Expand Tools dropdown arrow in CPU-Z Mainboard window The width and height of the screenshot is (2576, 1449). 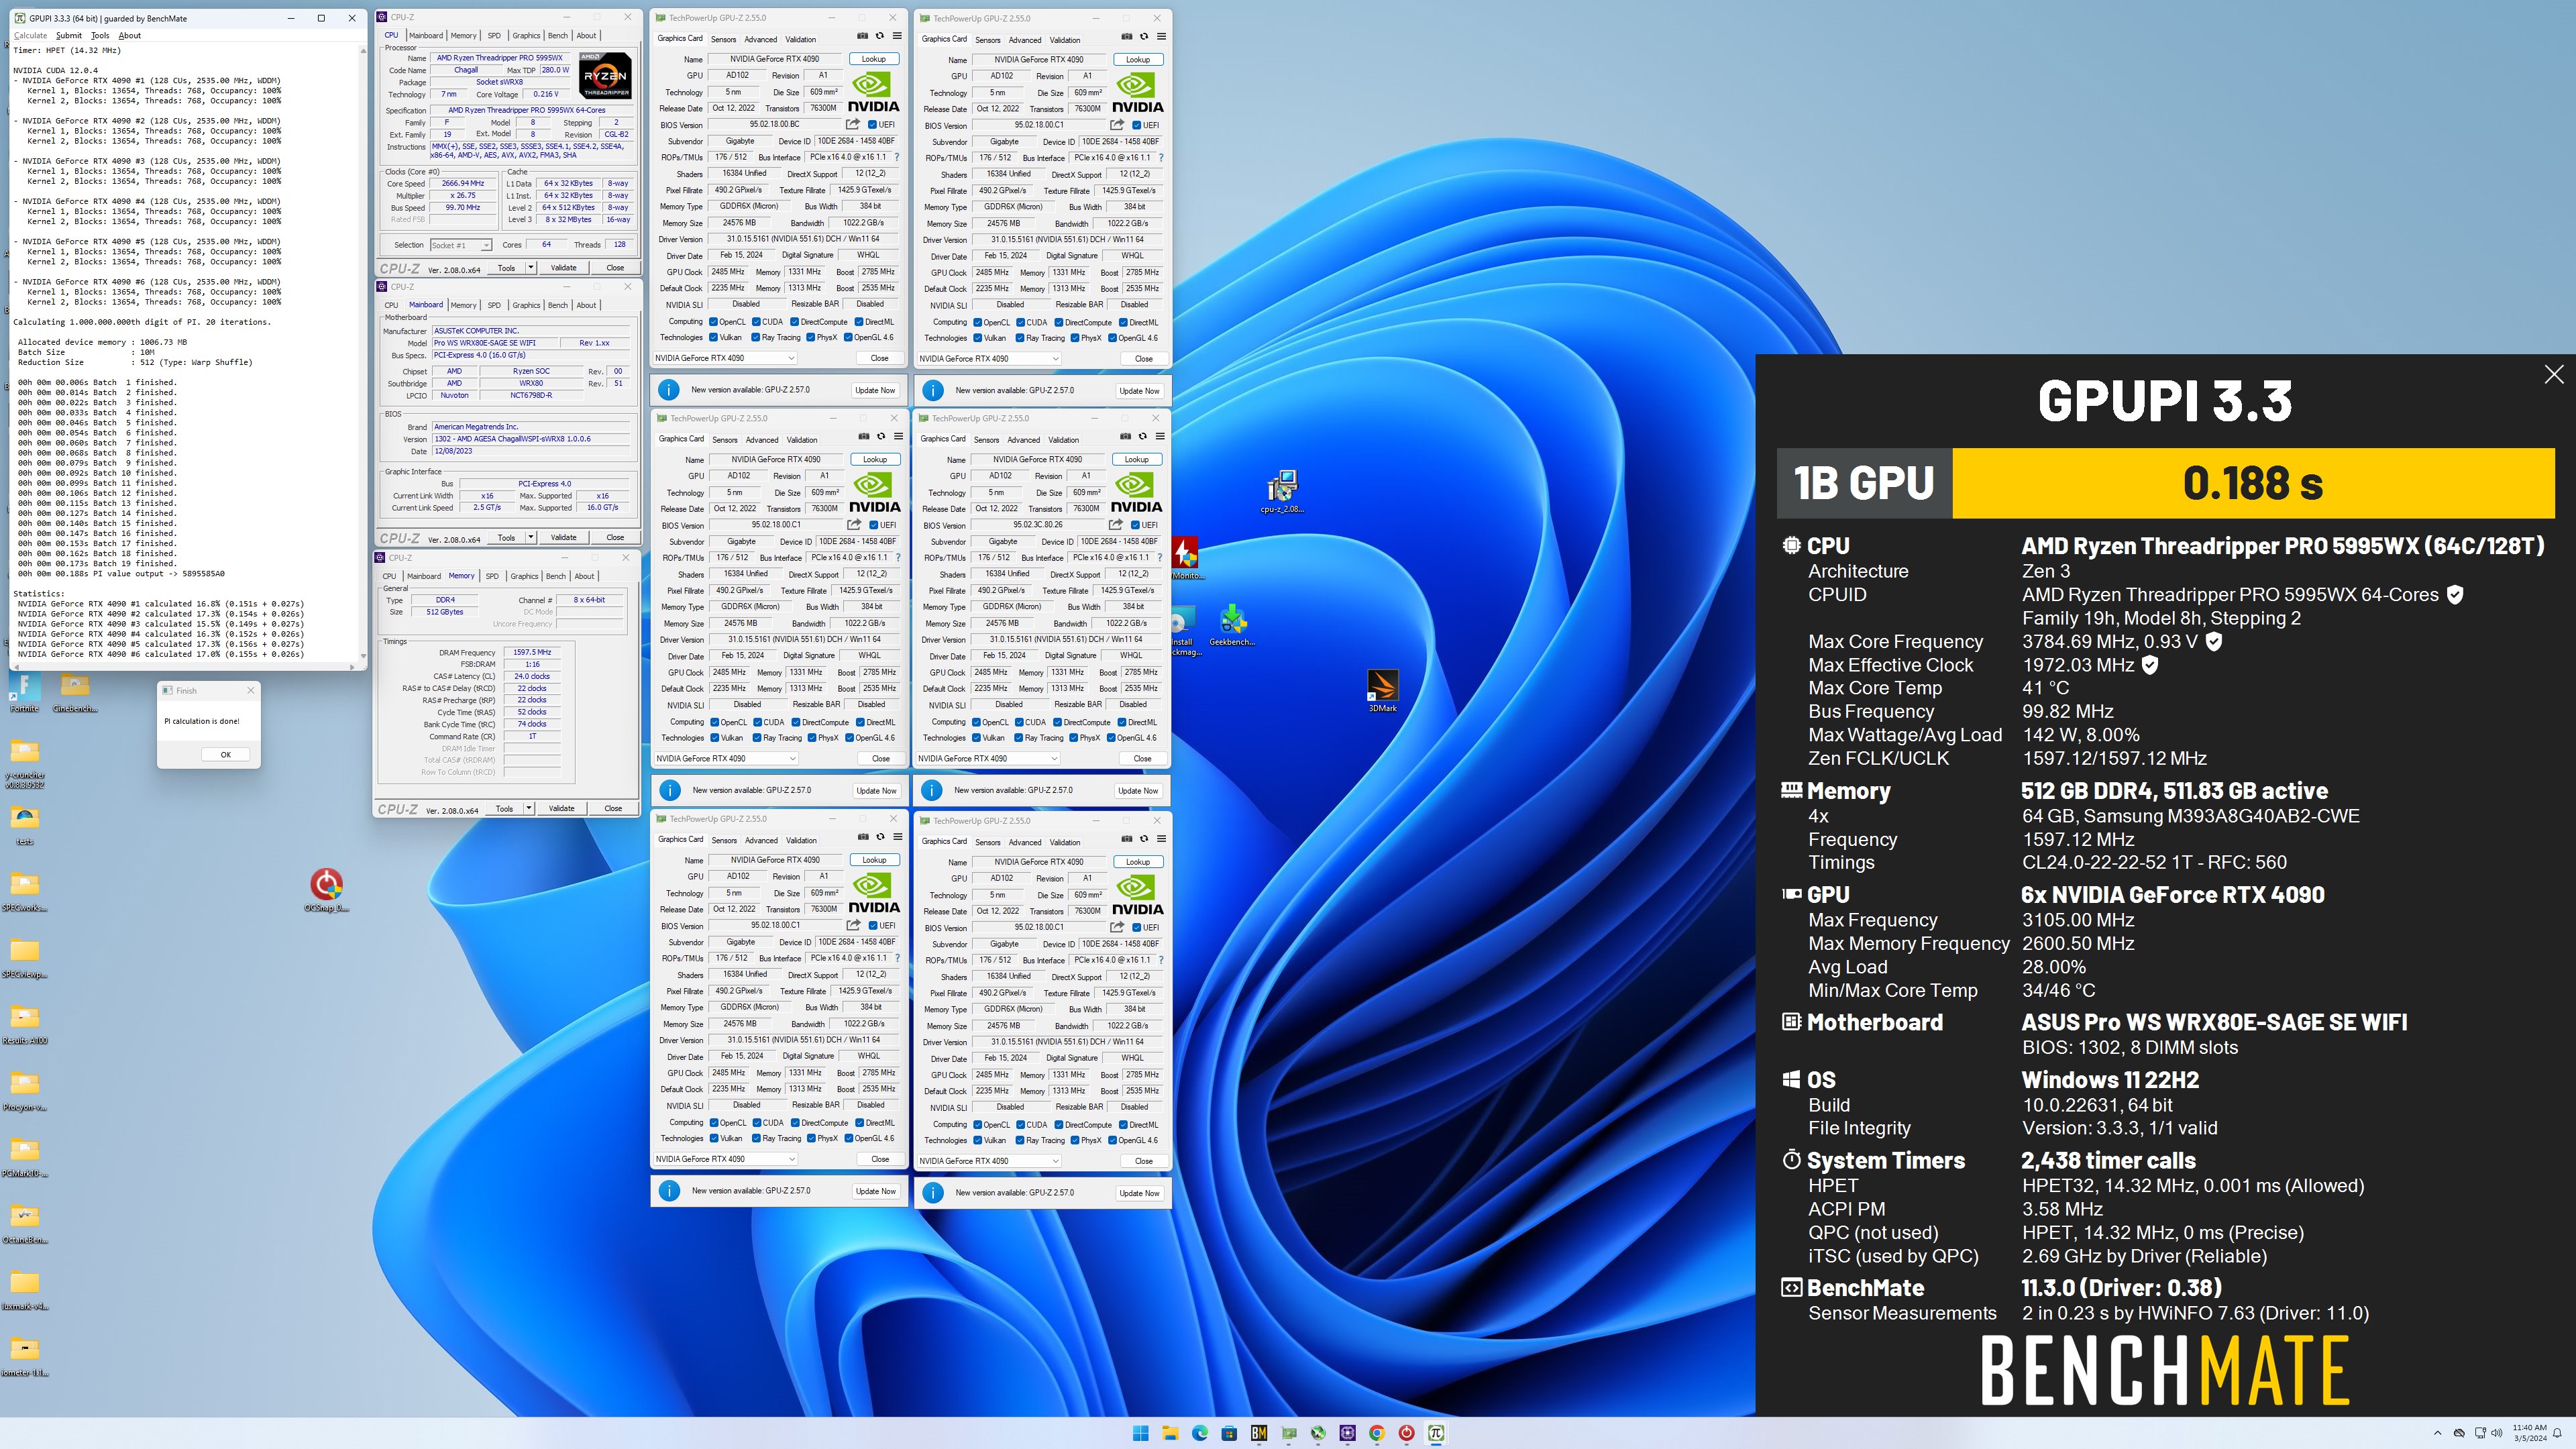[x=531, y=538]
